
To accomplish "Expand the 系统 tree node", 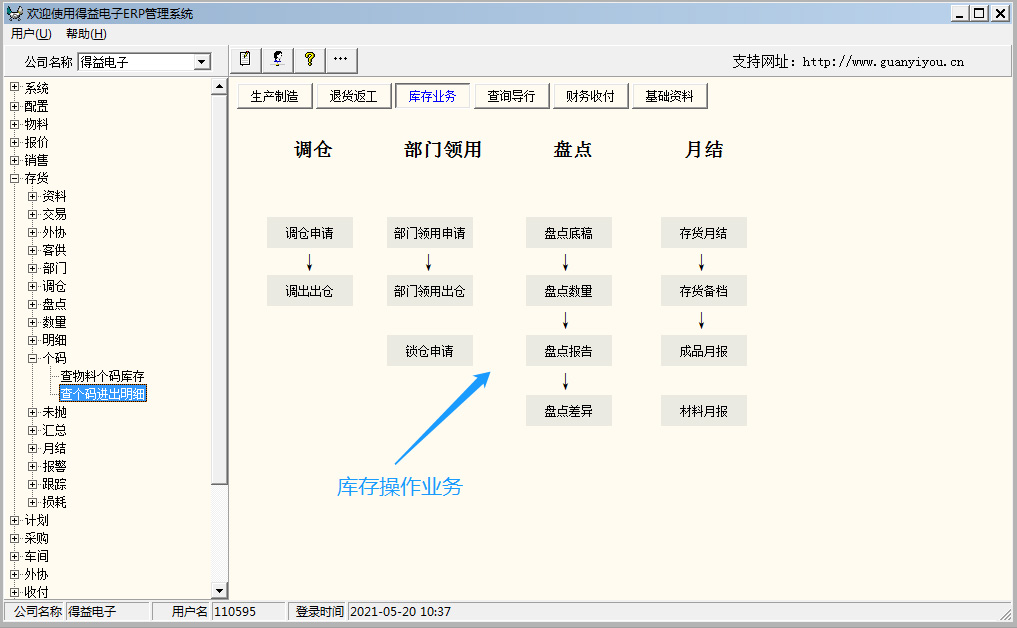I will 15,88.
